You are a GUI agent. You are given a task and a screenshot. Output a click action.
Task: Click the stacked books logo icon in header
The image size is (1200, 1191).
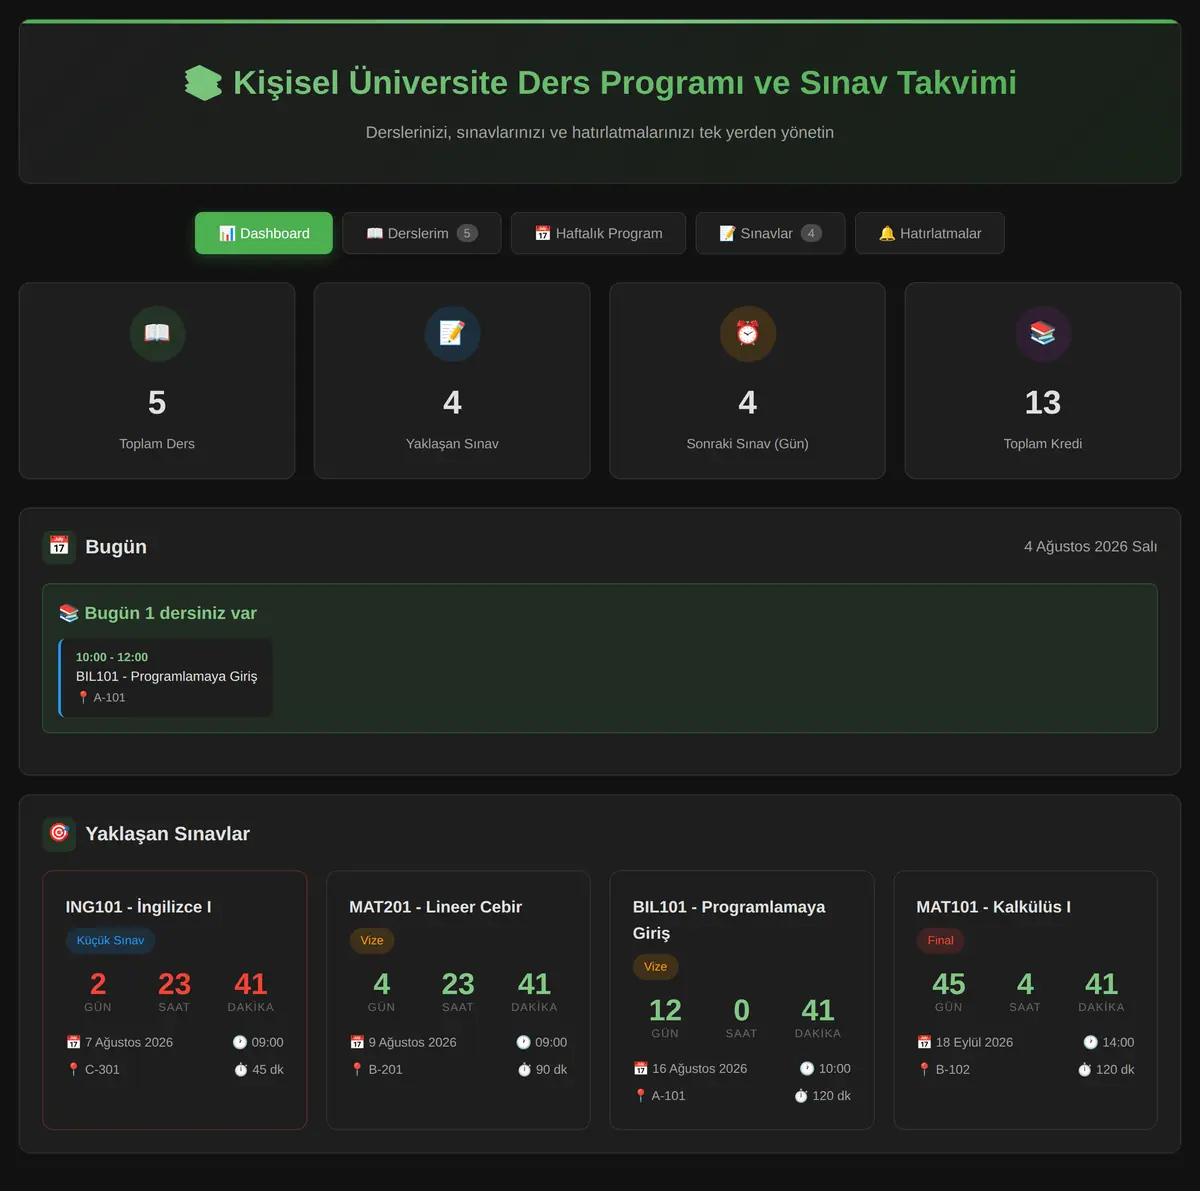tap(203, 83)
